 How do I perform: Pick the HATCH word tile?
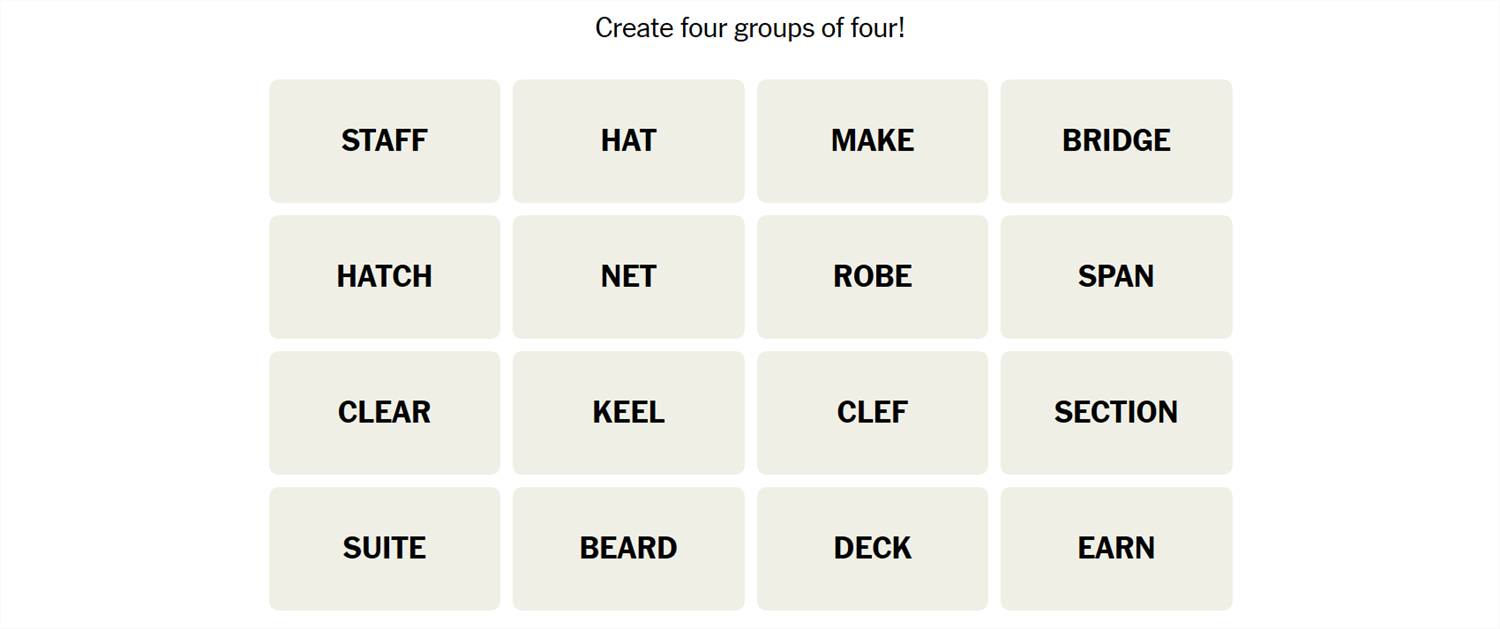click(x=384, y=277)
